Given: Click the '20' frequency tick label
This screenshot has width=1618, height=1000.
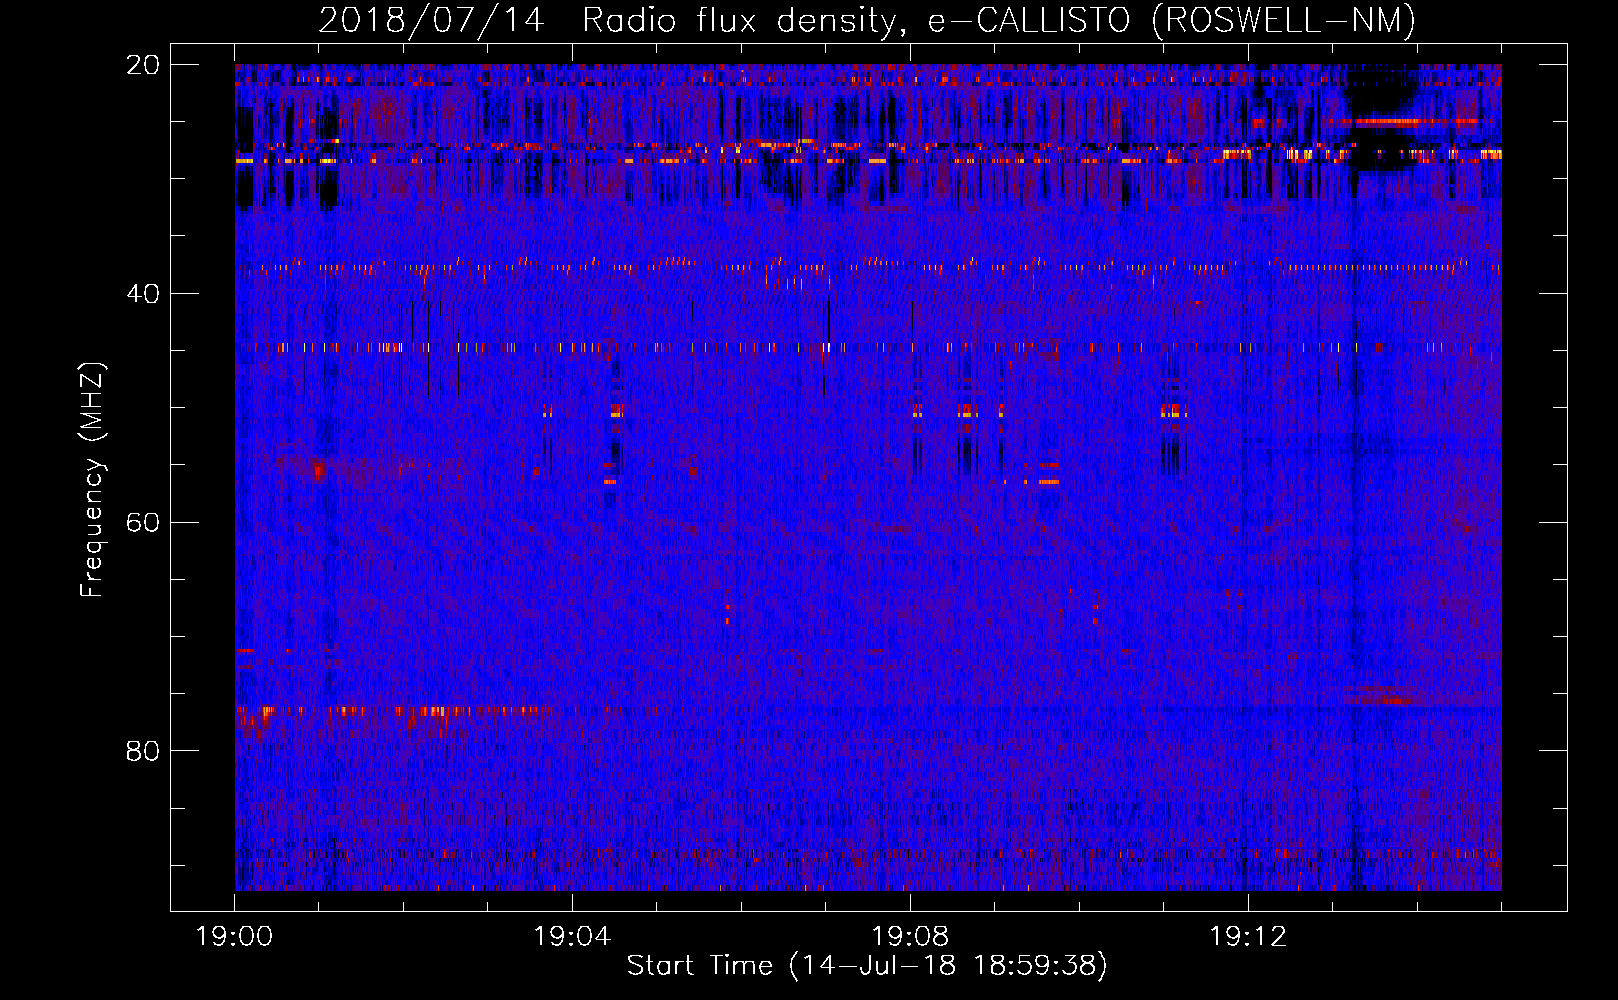Looking at the screenshot, I should [x=143, y=65].
